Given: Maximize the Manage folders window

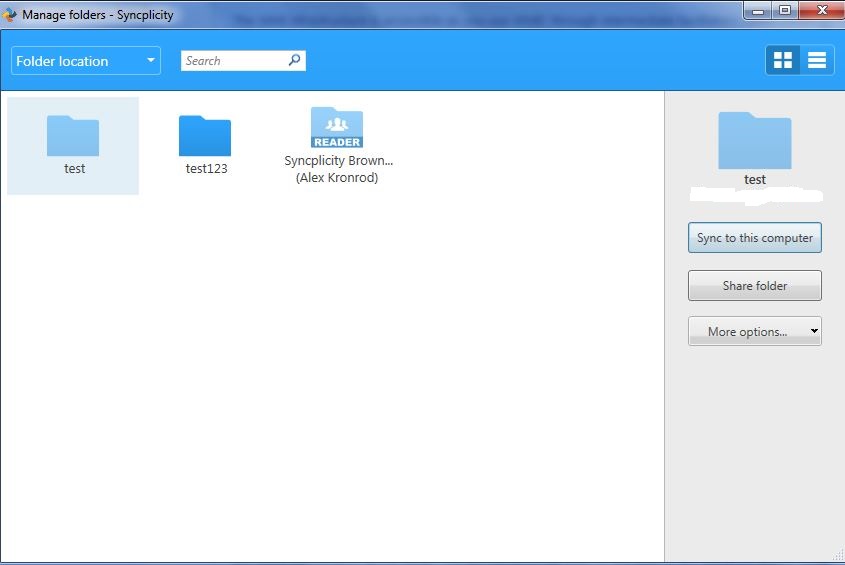Looking at the screenshot, I should pyautogui.click(x=785, y=10).
